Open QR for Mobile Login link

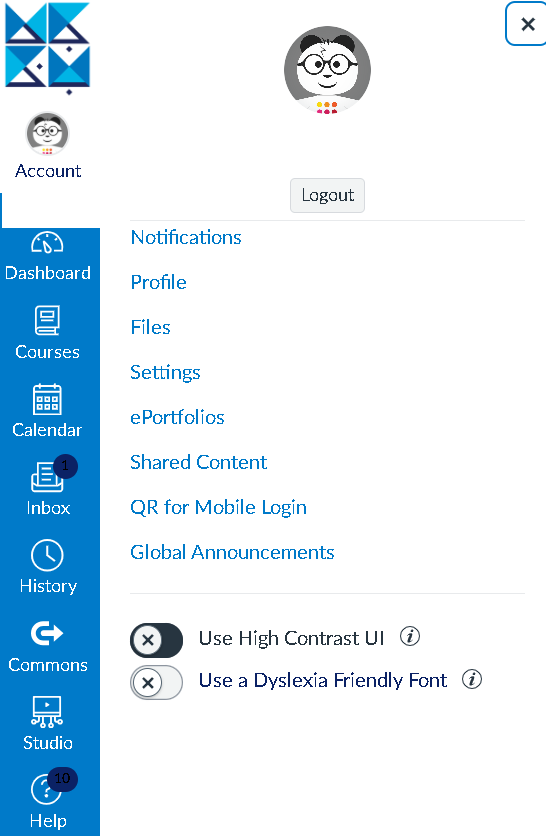pos(219,507)
